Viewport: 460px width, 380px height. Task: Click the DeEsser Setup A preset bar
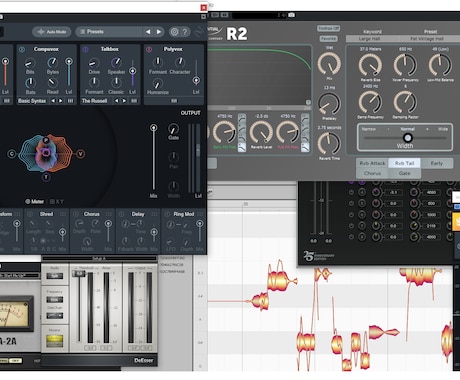(99, 258)
